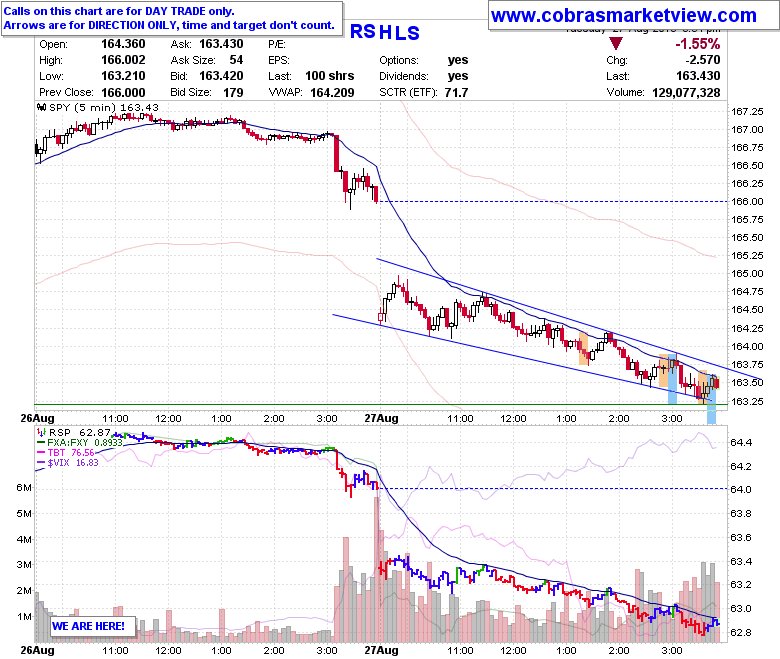The height and width of the screenshot is (659, 780).
Task: Click the Volume value 129,077,328
Action: coord(686,93)
